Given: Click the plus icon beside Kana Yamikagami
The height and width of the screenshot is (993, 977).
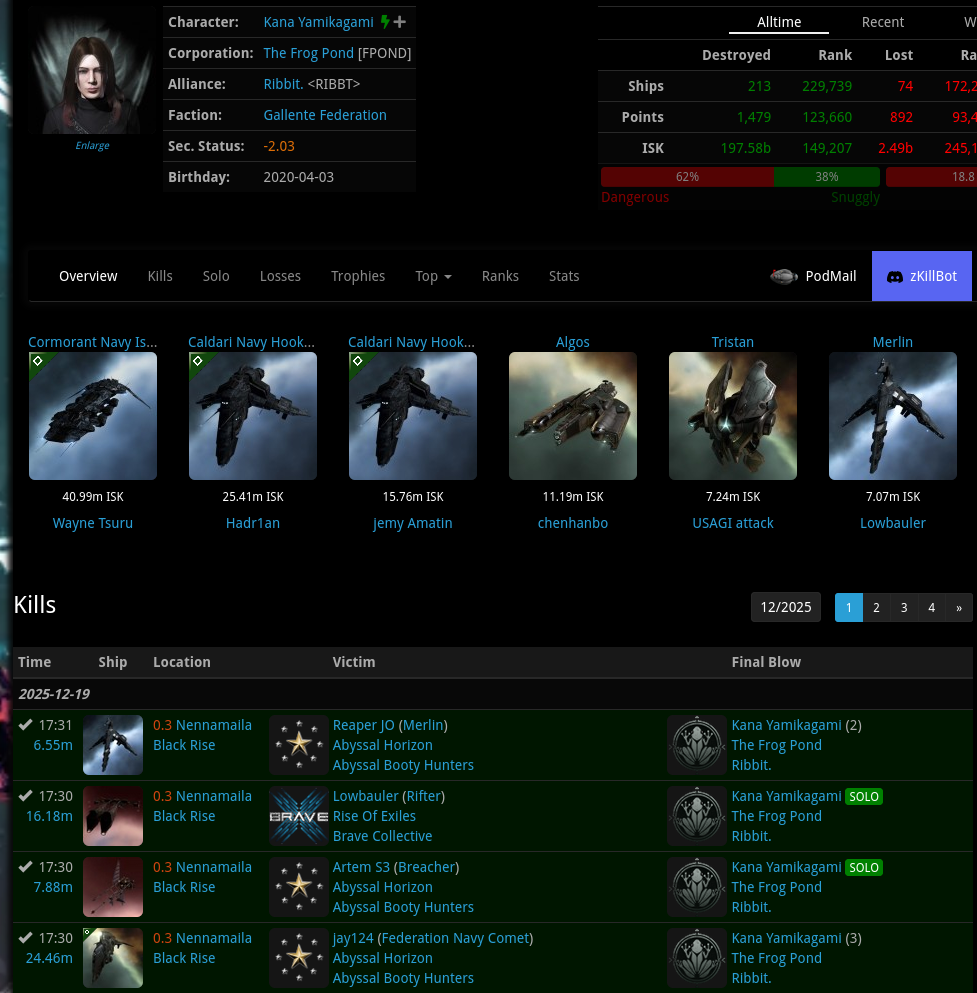Looking at the screenshot, I should 400,22.
